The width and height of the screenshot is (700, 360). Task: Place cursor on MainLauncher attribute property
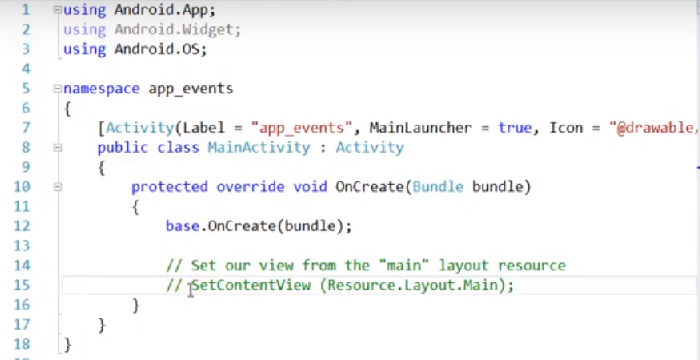(x=420, y=128)
